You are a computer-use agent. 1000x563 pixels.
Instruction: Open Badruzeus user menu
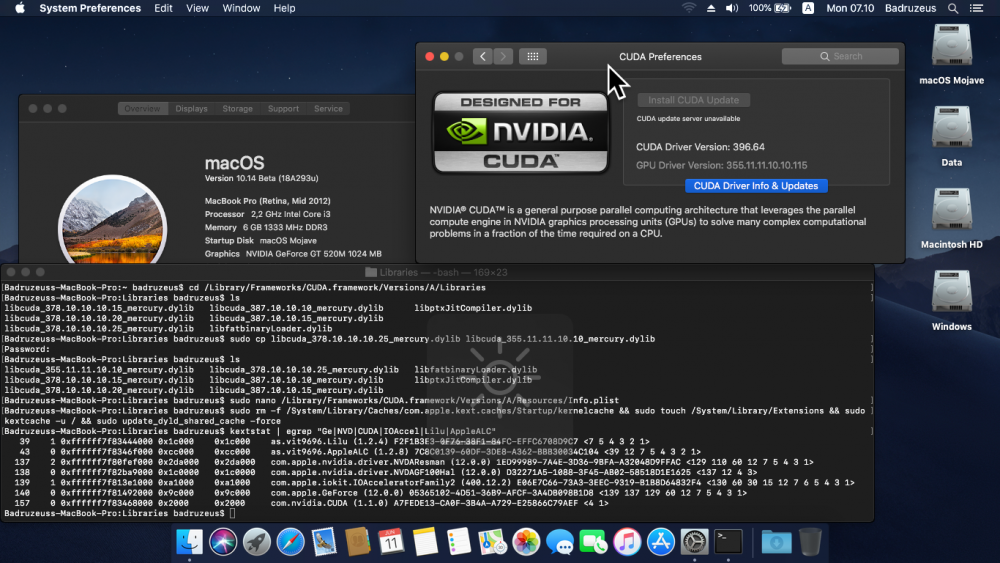point(910,8)
